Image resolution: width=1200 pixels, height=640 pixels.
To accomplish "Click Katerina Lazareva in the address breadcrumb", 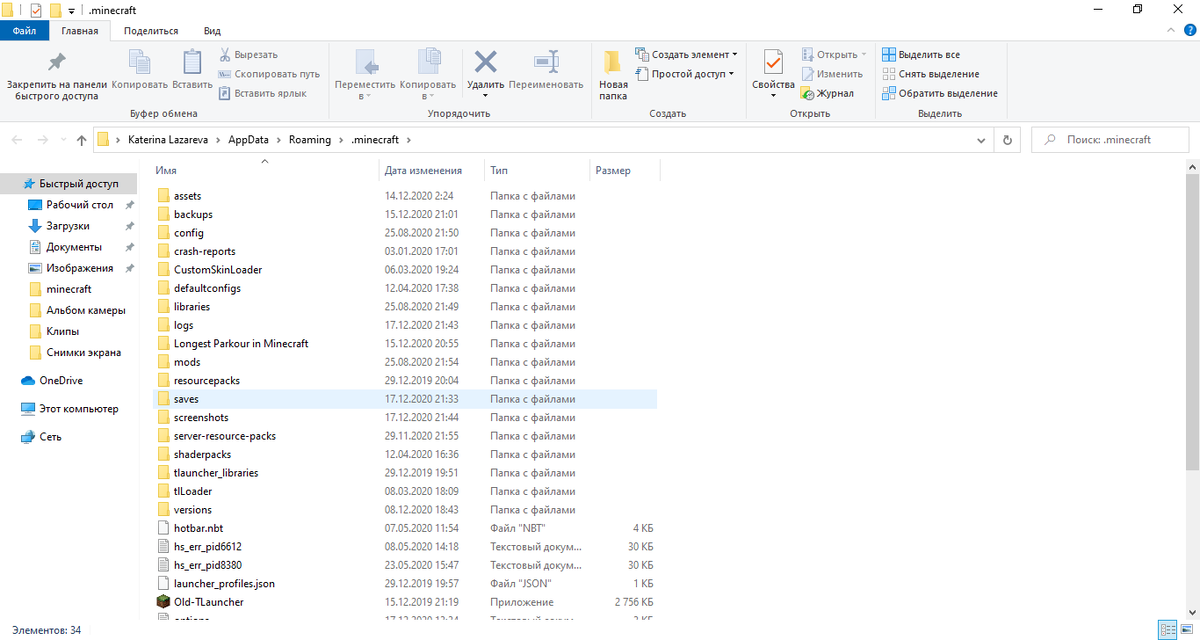I will point(168,140).
